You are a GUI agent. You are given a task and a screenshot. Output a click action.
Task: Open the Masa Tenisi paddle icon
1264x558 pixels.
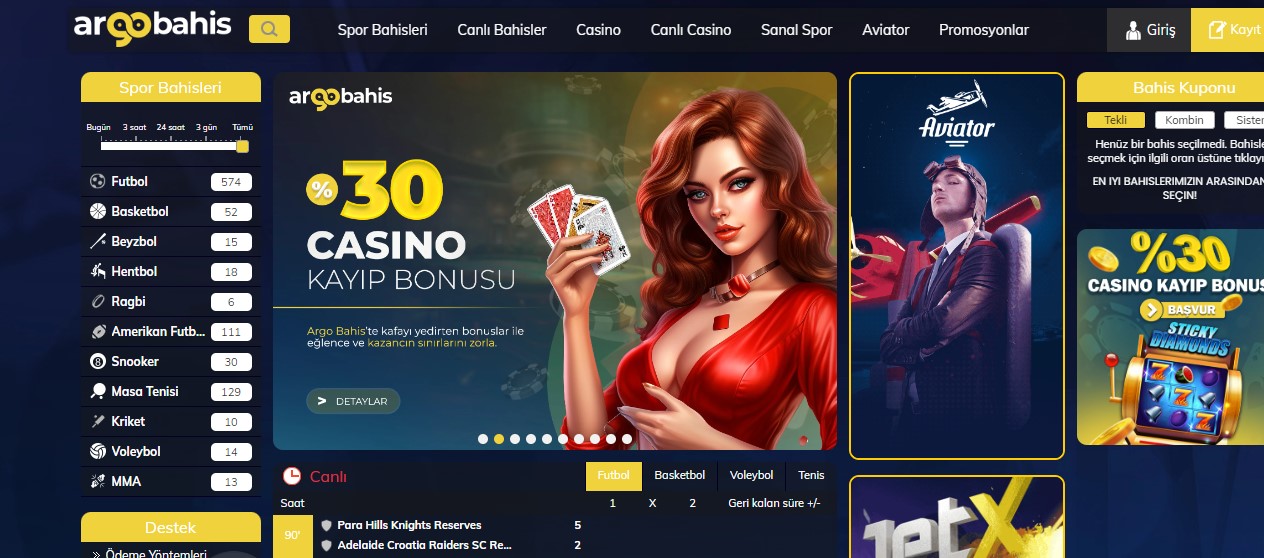pos(98,392)
